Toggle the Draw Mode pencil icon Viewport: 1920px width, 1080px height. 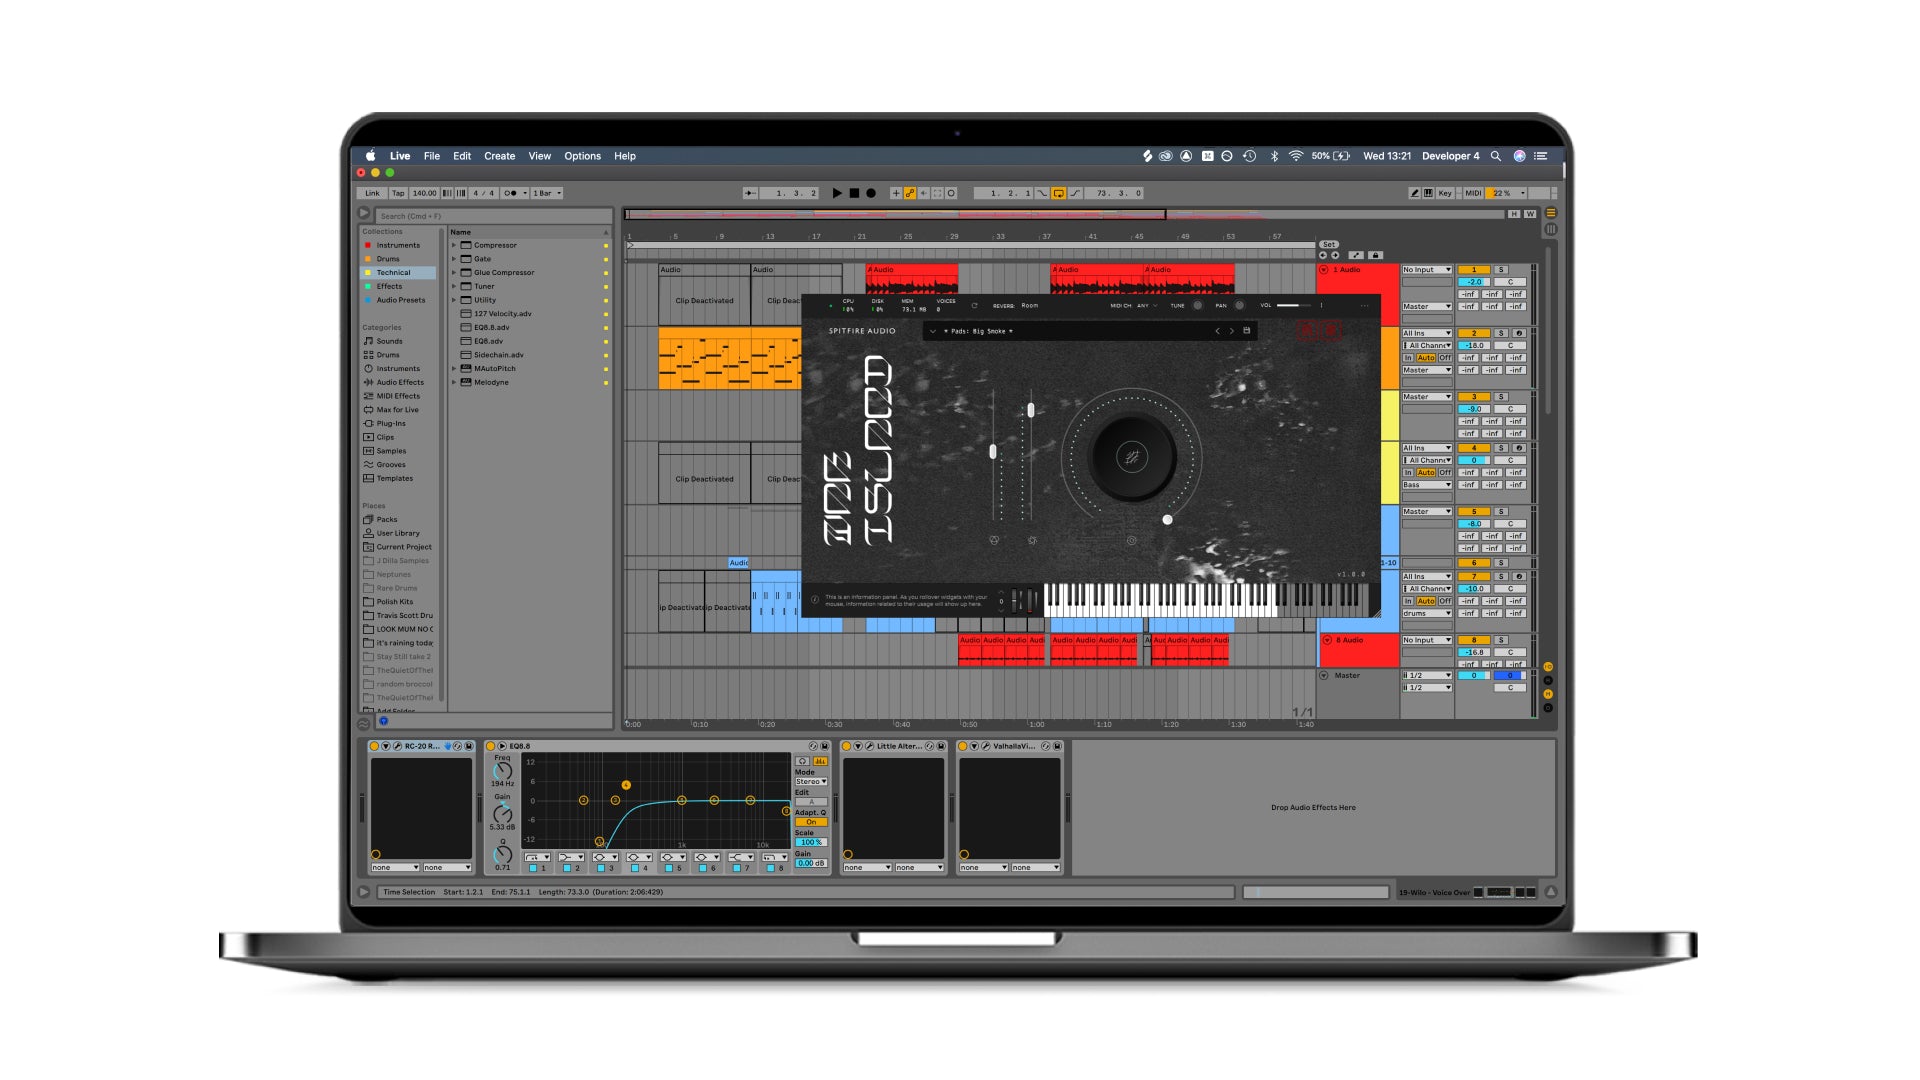(1414, 193)
